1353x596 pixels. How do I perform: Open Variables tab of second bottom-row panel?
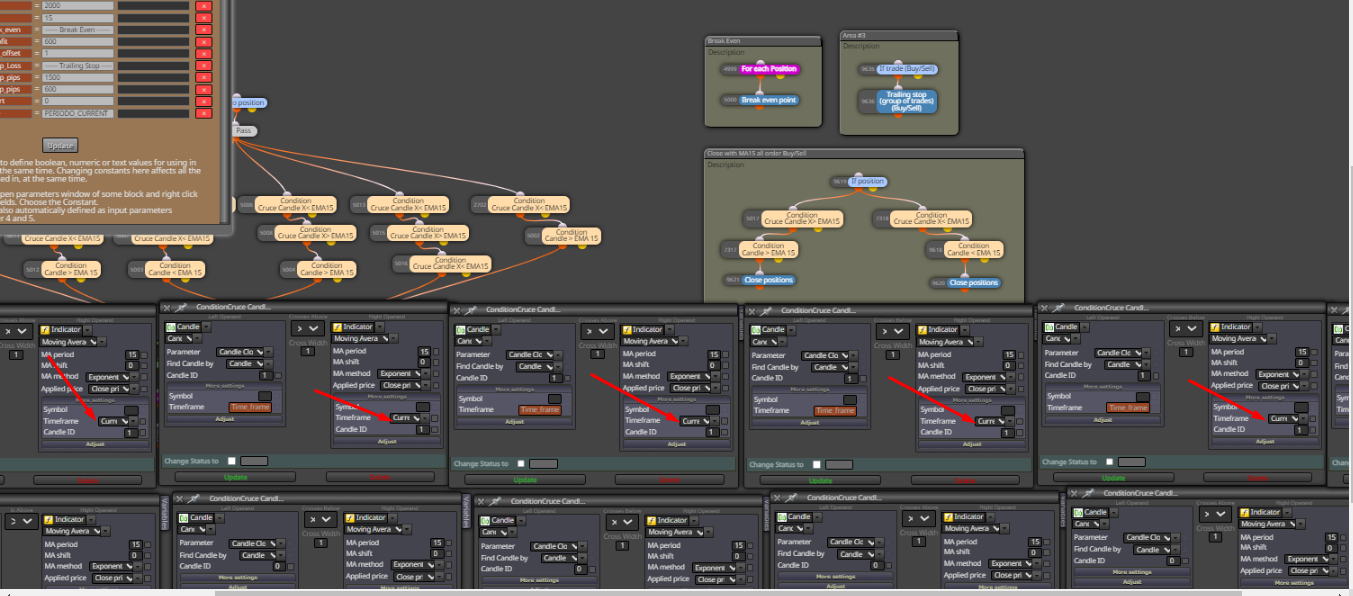pyautogui.click(x=466, y=511)
